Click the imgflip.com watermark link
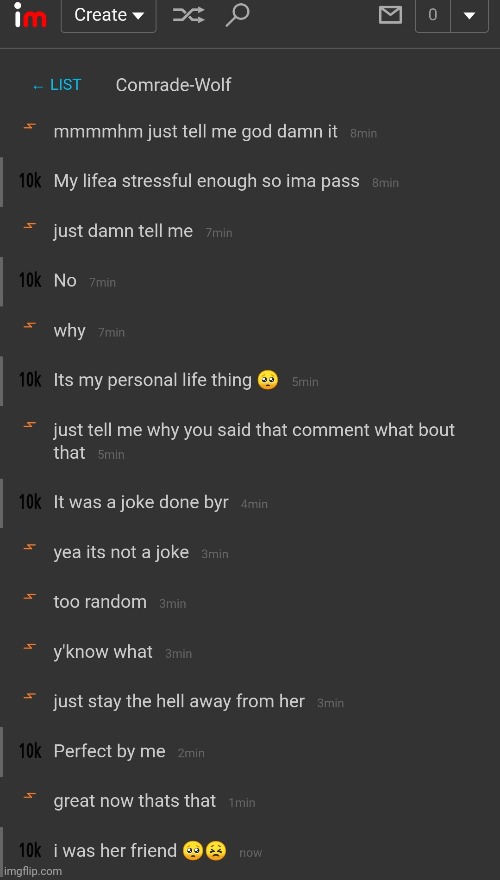This screenshot has height=880, width=500. 32,872
